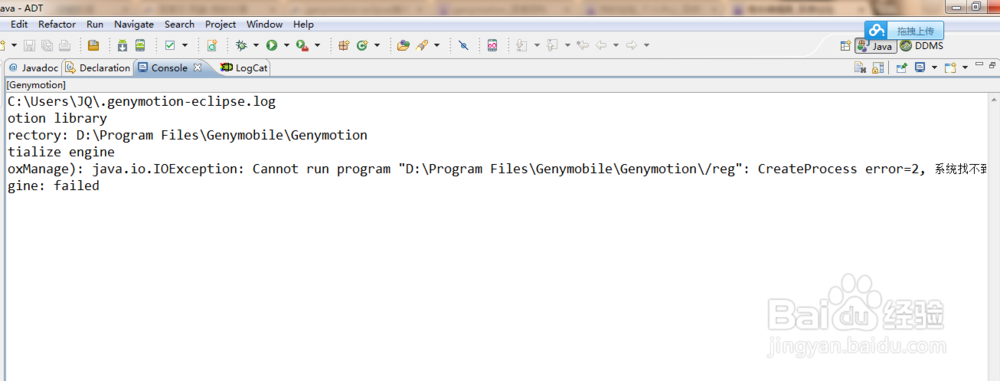Image resolution: width=1000 pixels, height=381 pixels.
Task: Click the blue cloud upload button
Action: click(904, 29)
